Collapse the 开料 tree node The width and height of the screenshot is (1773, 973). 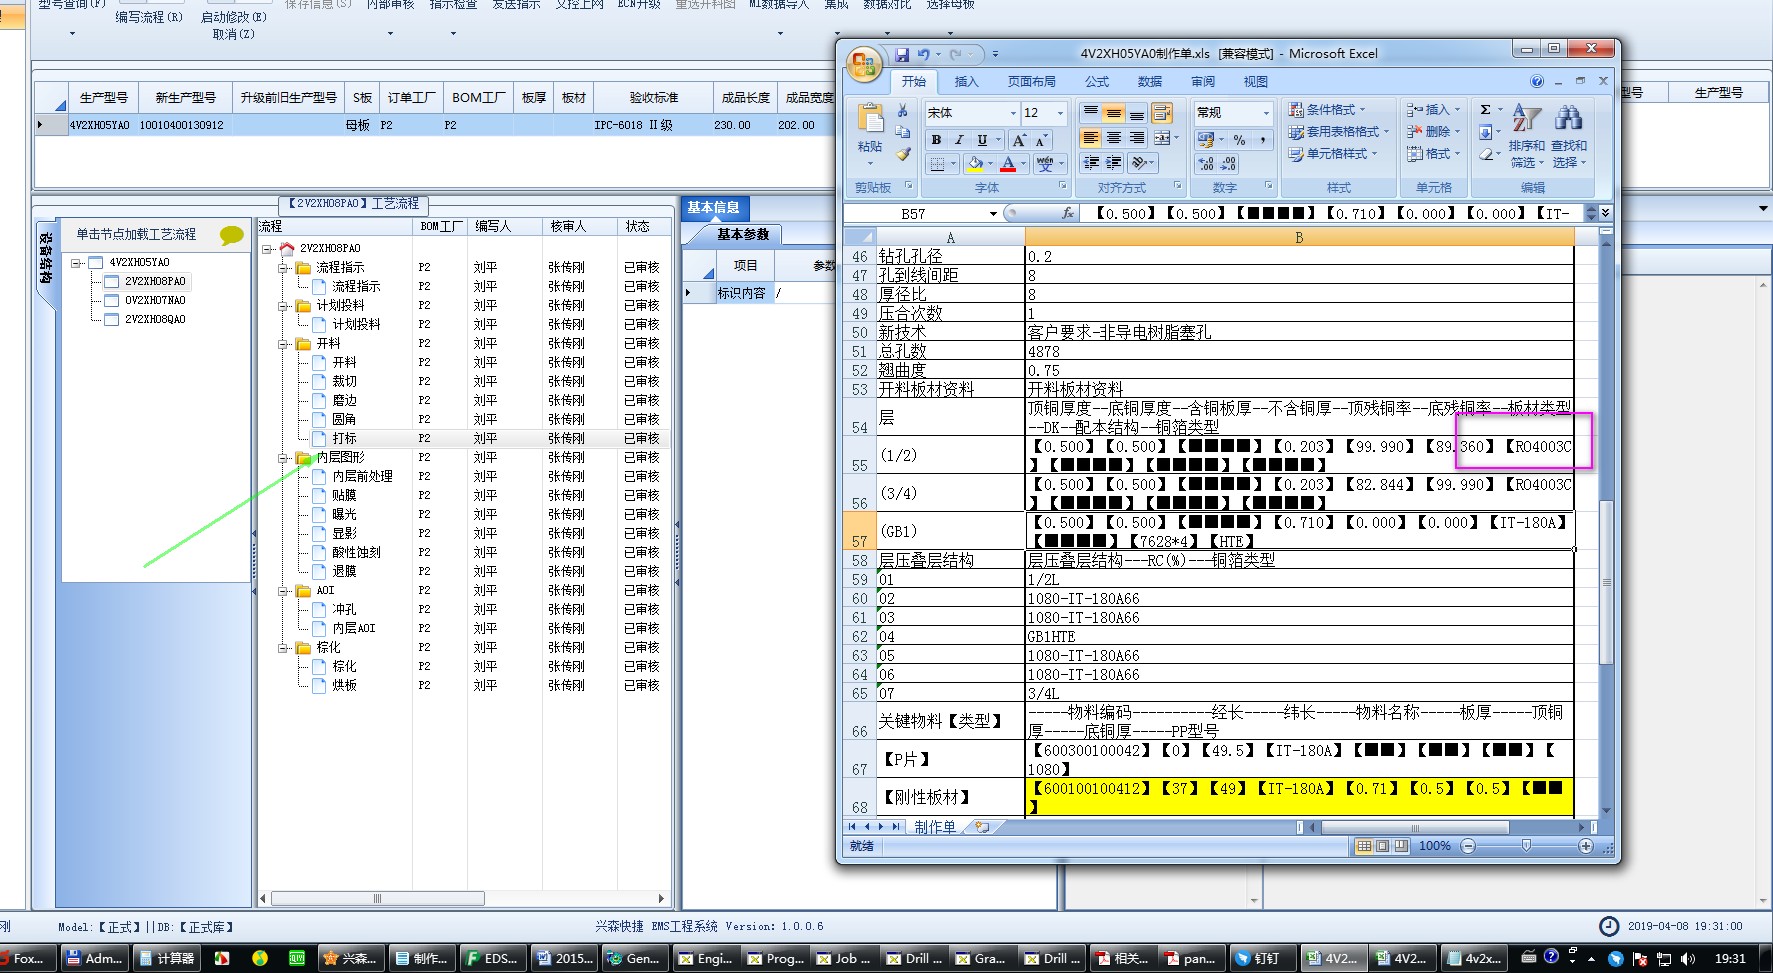[284, 344]
